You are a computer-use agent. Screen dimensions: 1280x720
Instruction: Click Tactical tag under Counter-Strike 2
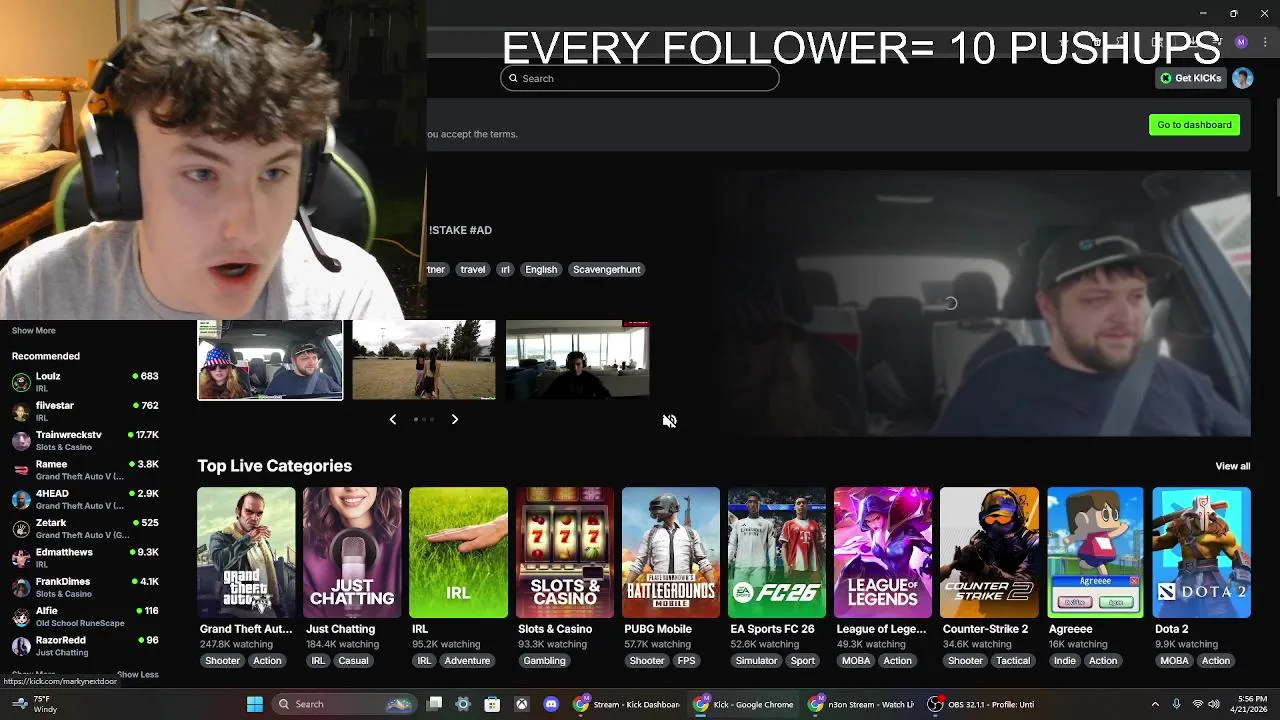tap(1012, 661)
